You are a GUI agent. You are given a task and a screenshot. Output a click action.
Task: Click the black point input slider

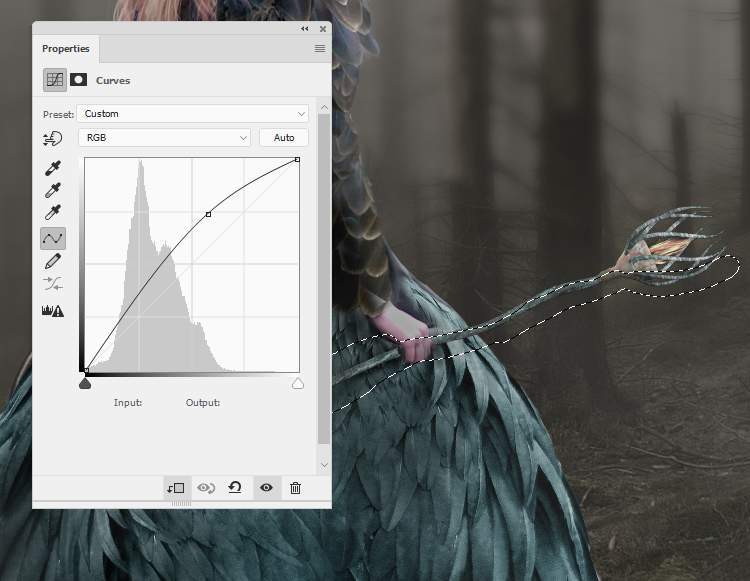point(85,383)
